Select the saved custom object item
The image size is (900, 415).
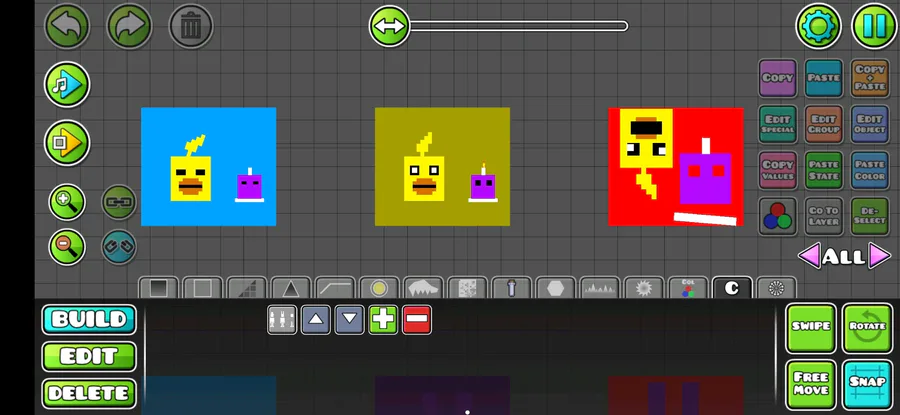click(x=282, y=320)
